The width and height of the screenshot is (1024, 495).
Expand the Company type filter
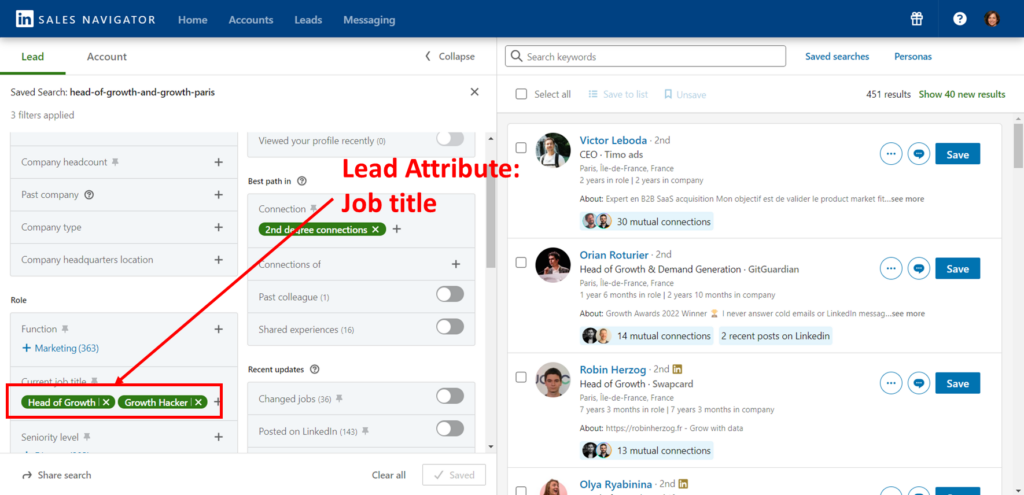coord(218,227)
